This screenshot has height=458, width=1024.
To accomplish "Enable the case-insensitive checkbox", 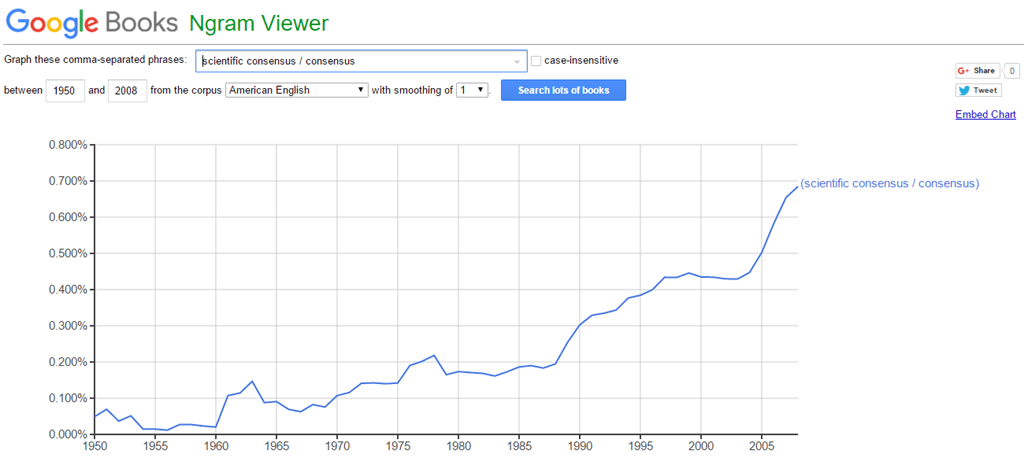I will click(536, 61).
